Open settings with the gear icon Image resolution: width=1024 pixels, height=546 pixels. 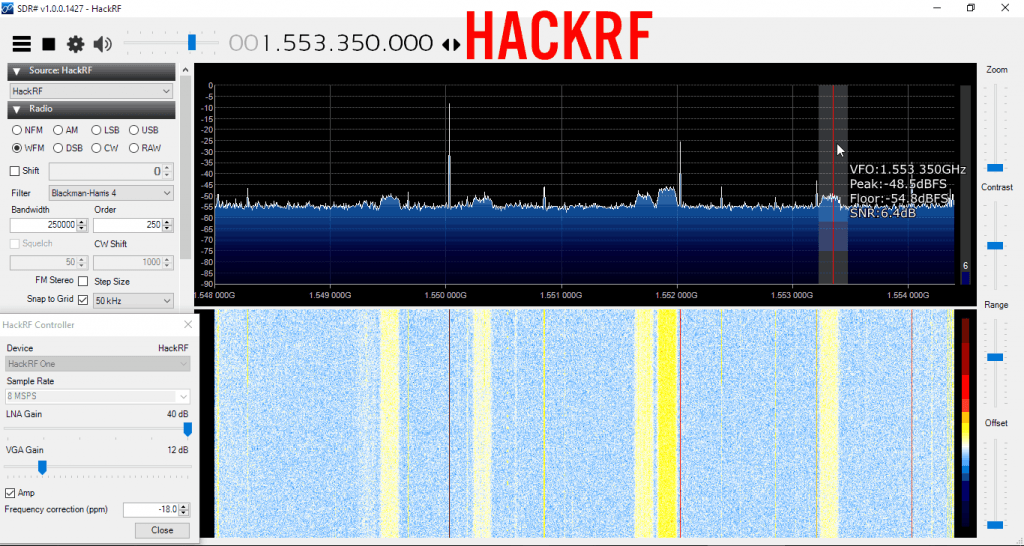(x=75, y=44)
